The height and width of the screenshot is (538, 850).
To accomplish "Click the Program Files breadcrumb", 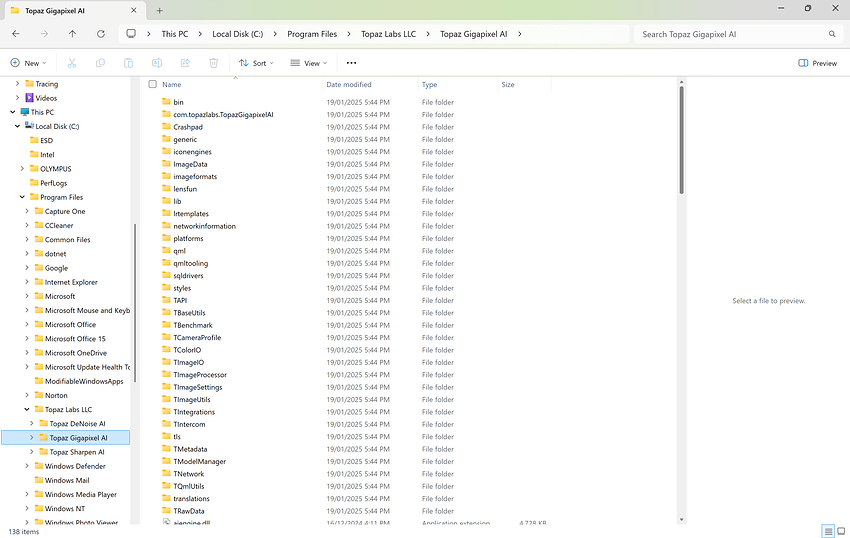I will coord(312,34).
